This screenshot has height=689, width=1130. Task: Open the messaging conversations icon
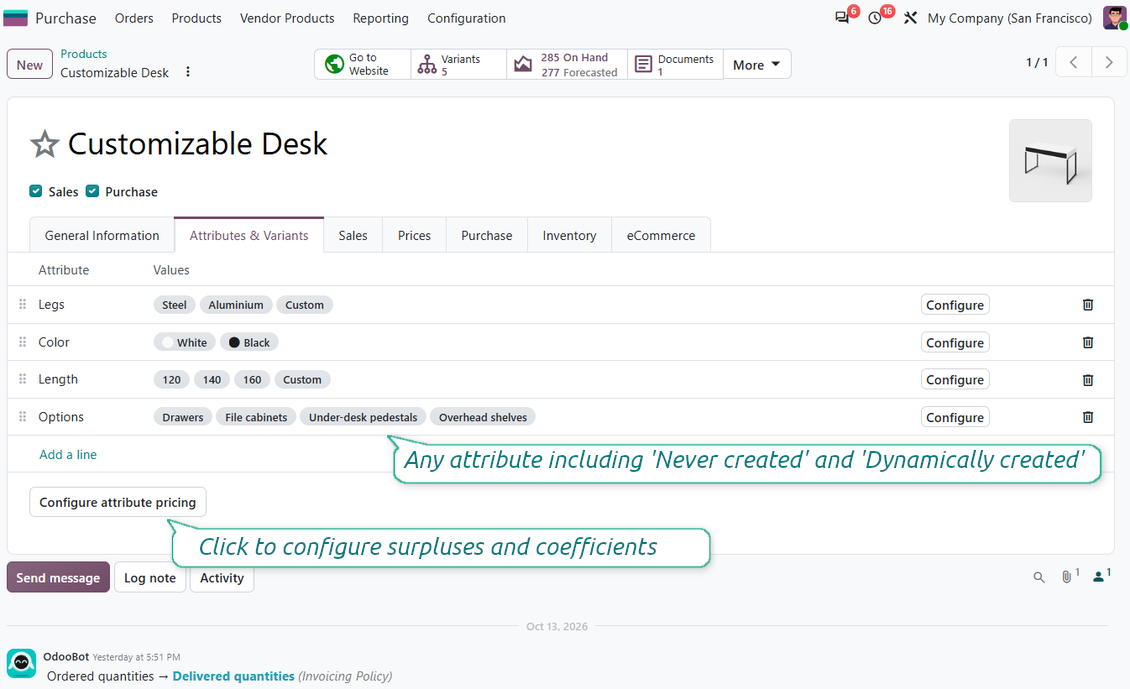pos(842,18)
